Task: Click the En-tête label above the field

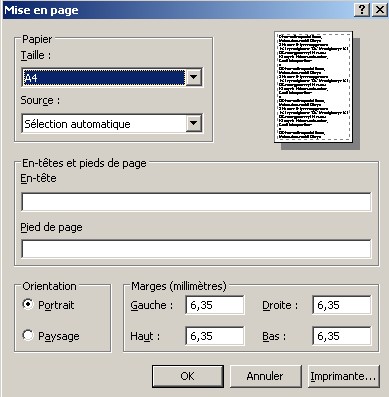Action: [38, 178]
